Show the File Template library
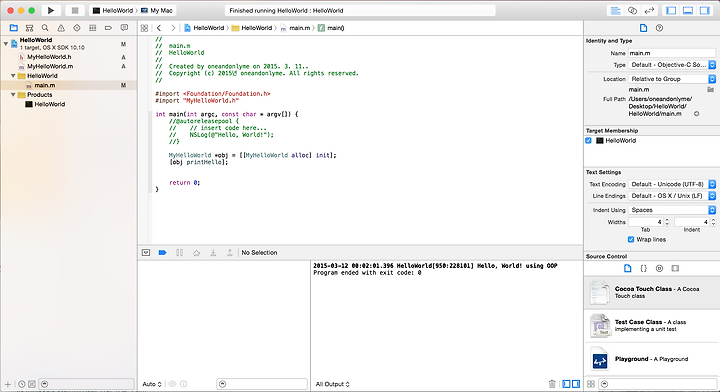The height and width of the screenshot is (392, 720). 628,269
